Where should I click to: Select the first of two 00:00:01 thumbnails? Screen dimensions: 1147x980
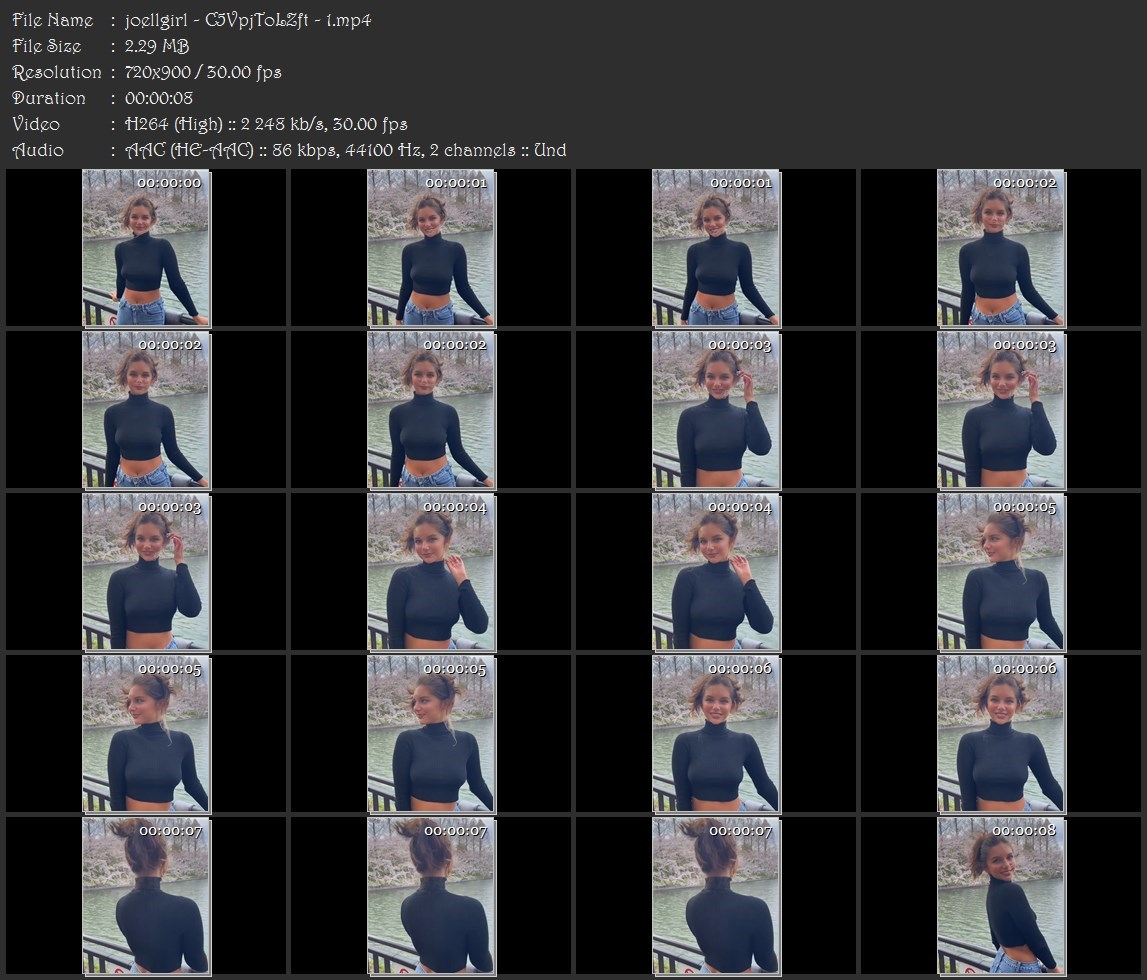(x=431, y=248)
